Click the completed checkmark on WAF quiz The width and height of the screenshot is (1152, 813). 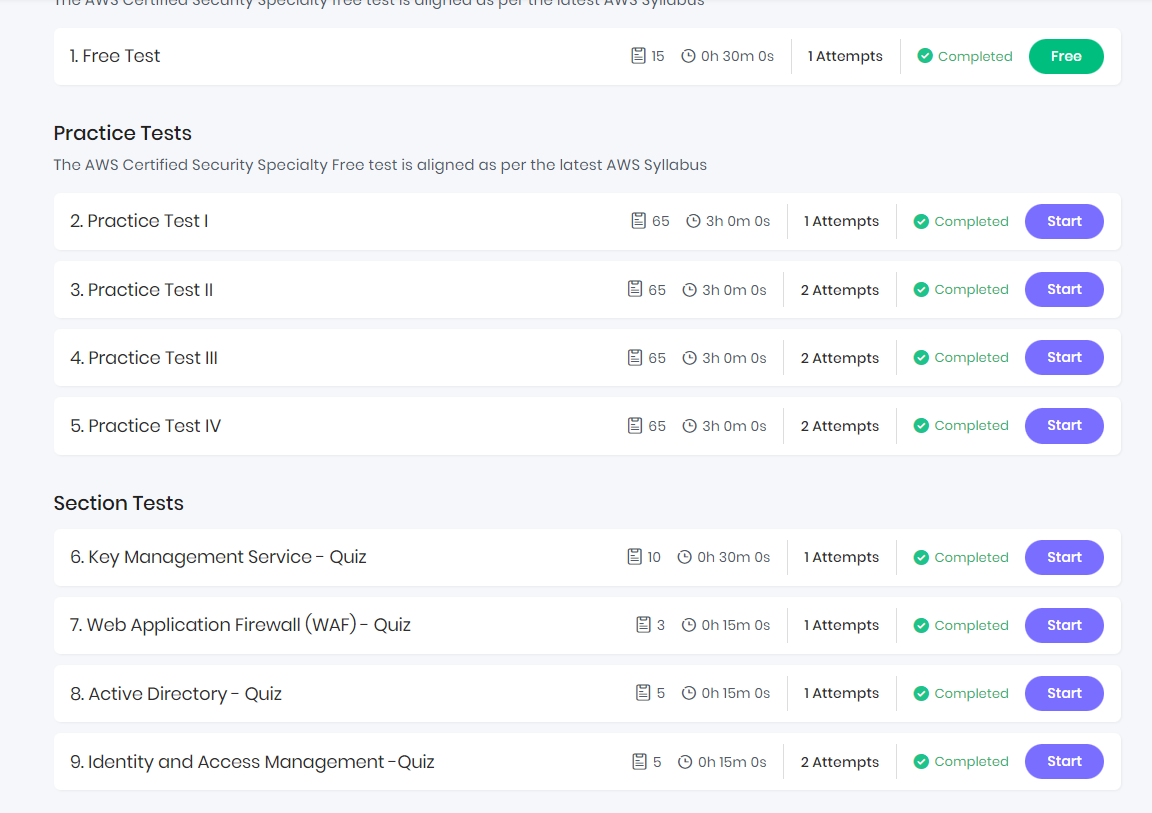(x=921, y=626)
